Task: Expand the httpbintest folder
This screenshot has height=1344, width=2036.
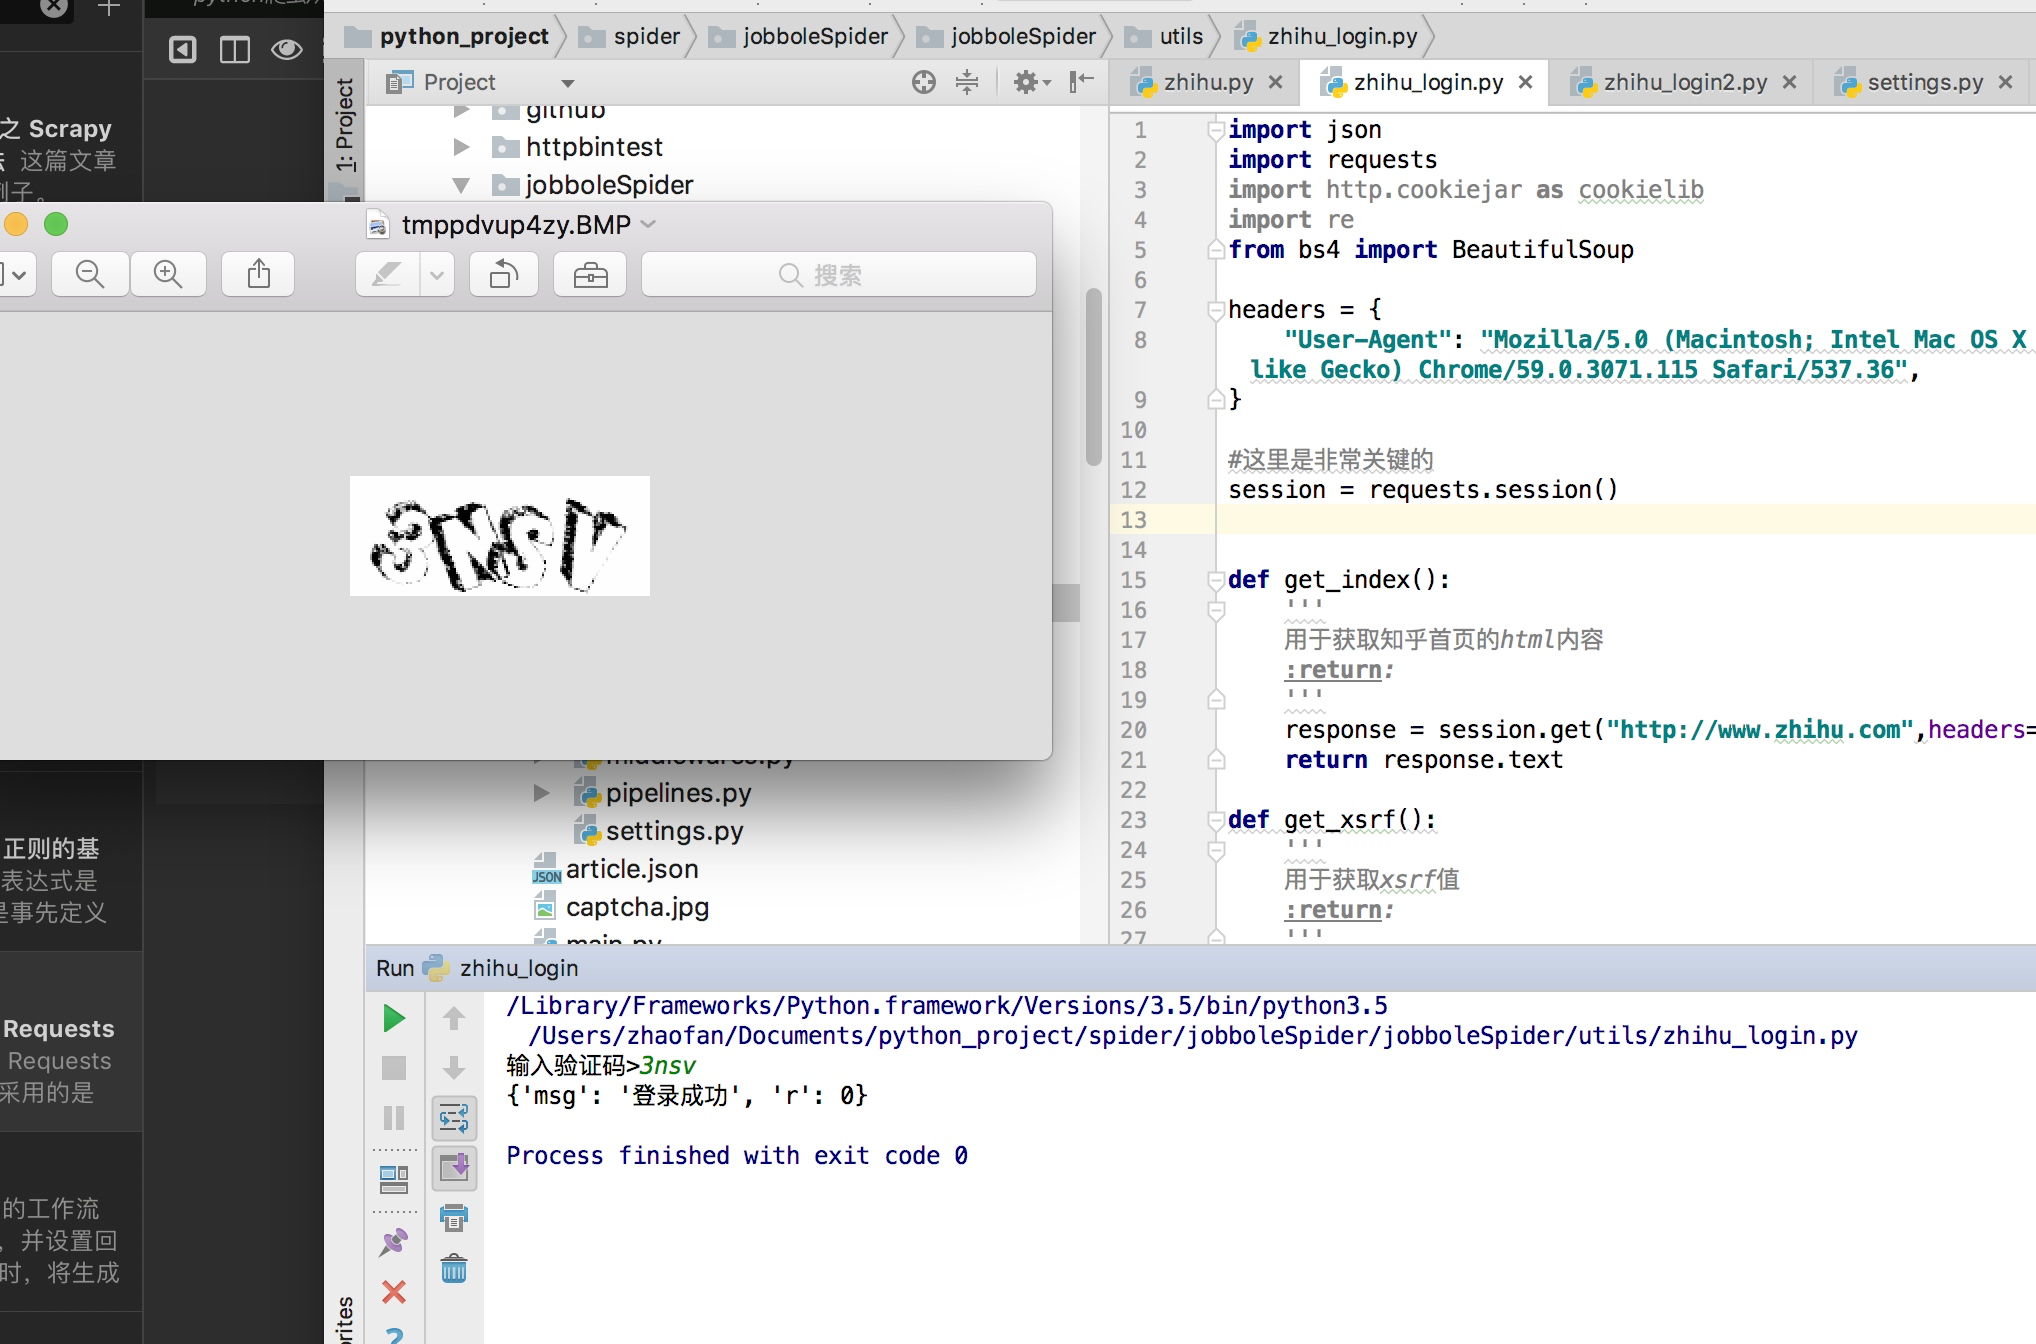Action: (461, 147)
